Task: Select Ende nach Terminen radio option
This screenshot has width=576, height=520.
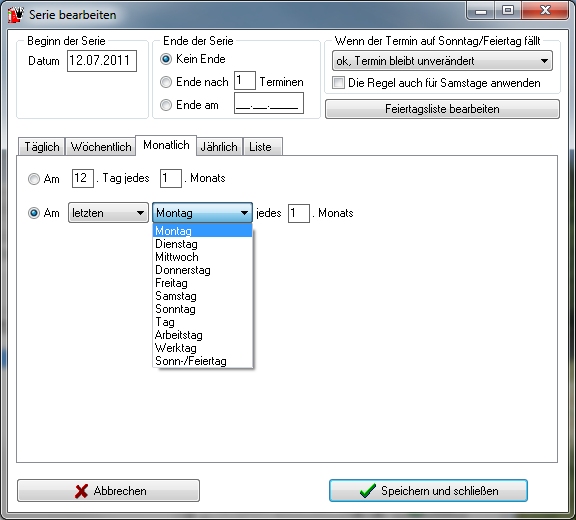Action: coord(166,82)
